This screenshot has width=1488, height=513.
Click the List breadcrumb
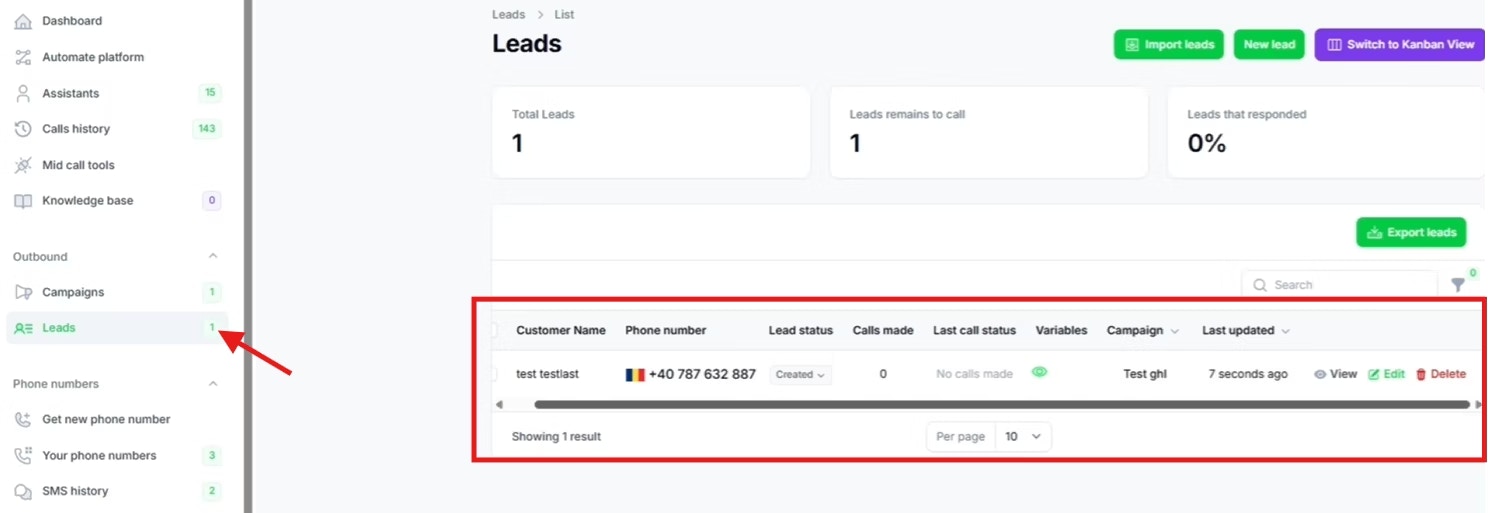(564, 15)
